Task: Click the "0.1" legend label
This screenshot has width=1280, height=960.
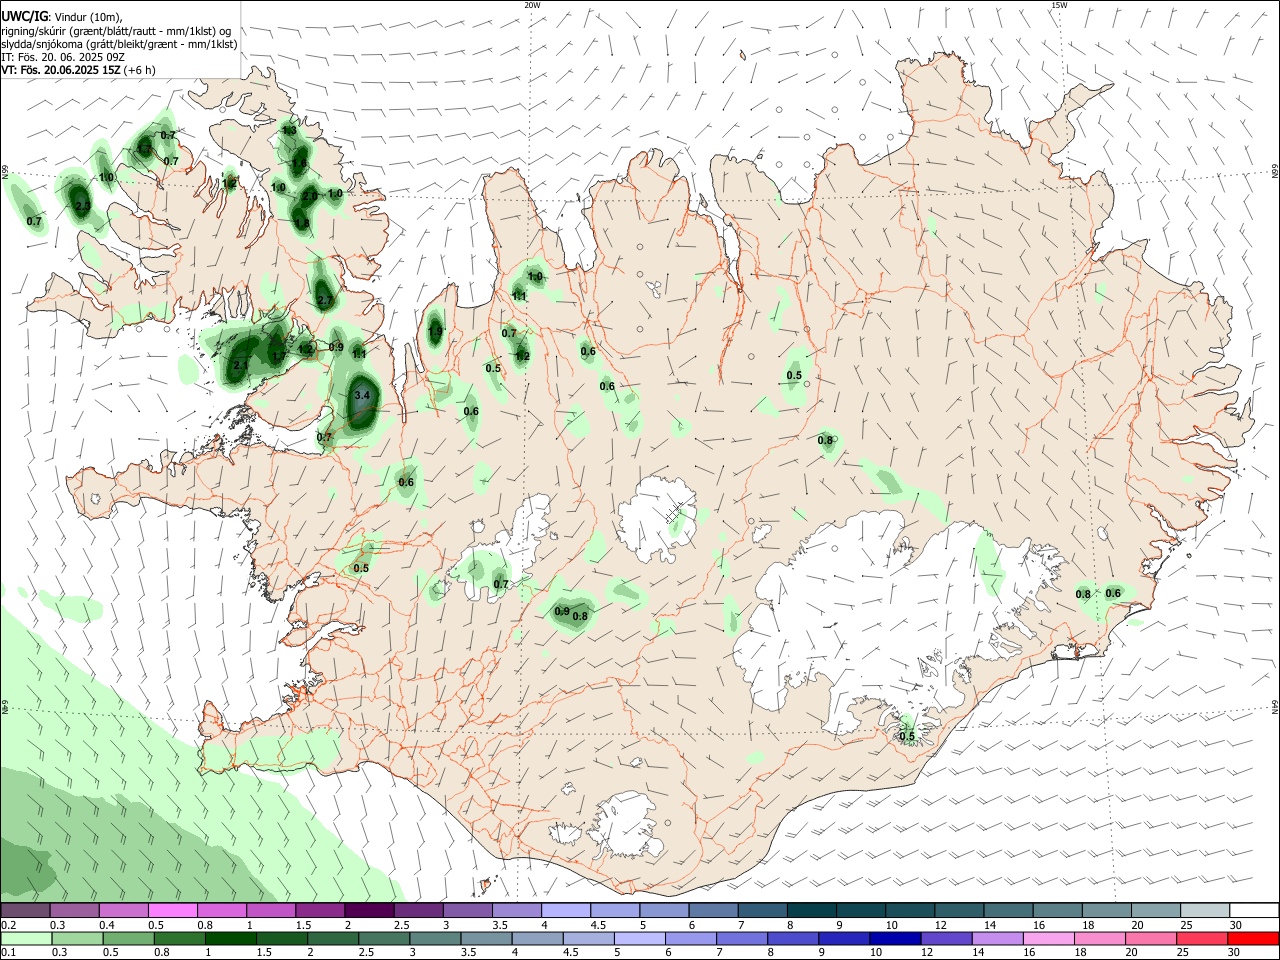Action: [8, 954]
